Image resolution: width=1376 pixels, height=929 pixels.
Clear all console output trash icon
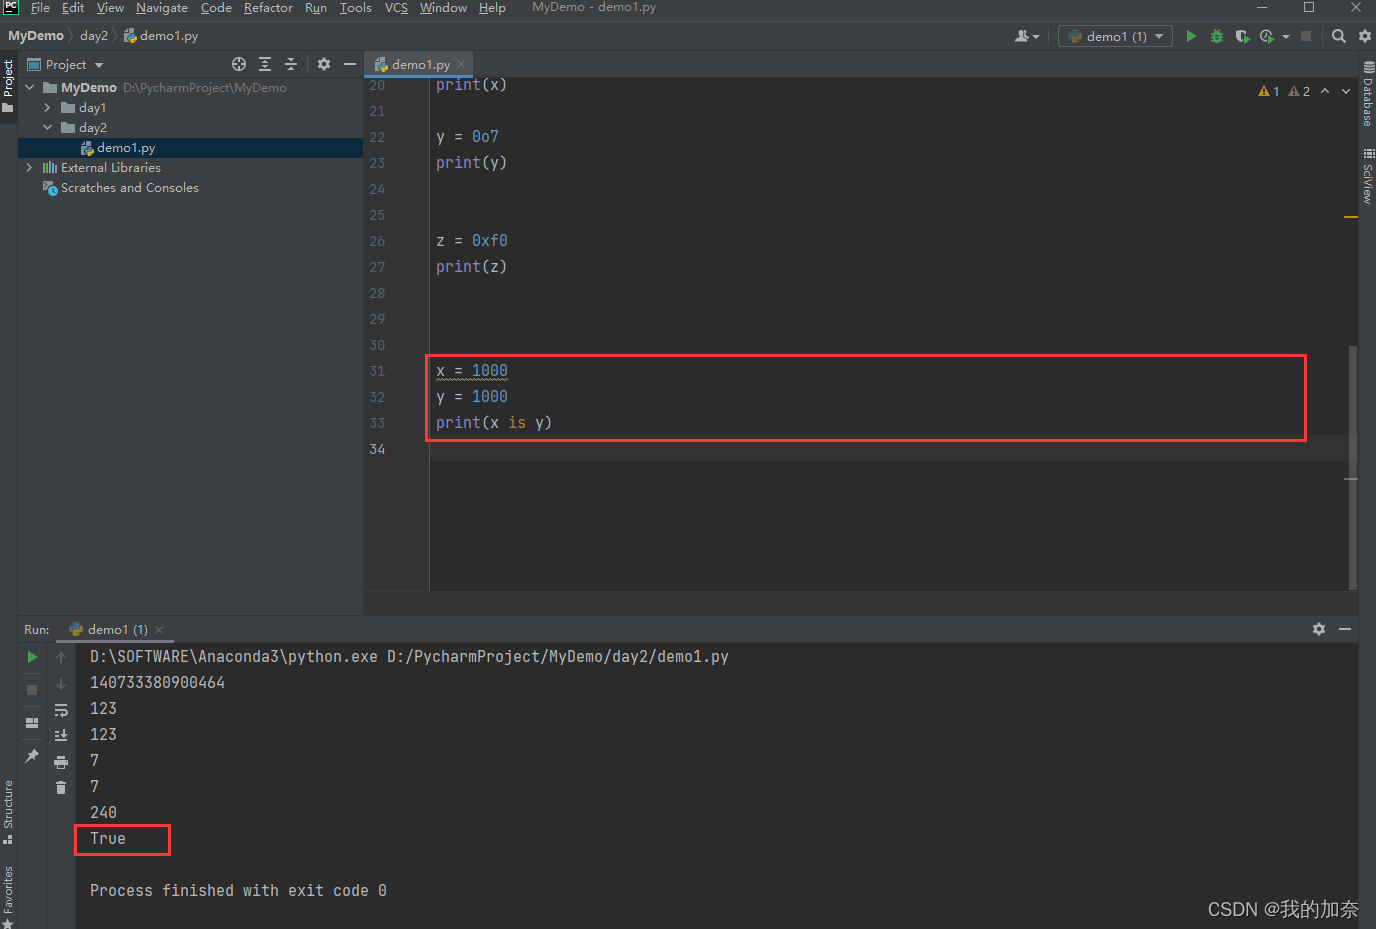pyautogui.click(x=61, y=788)
